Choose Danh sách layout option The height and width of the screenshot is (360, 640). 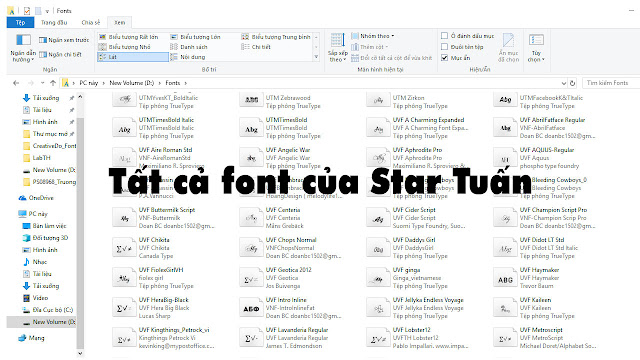(x=189, y=47)
